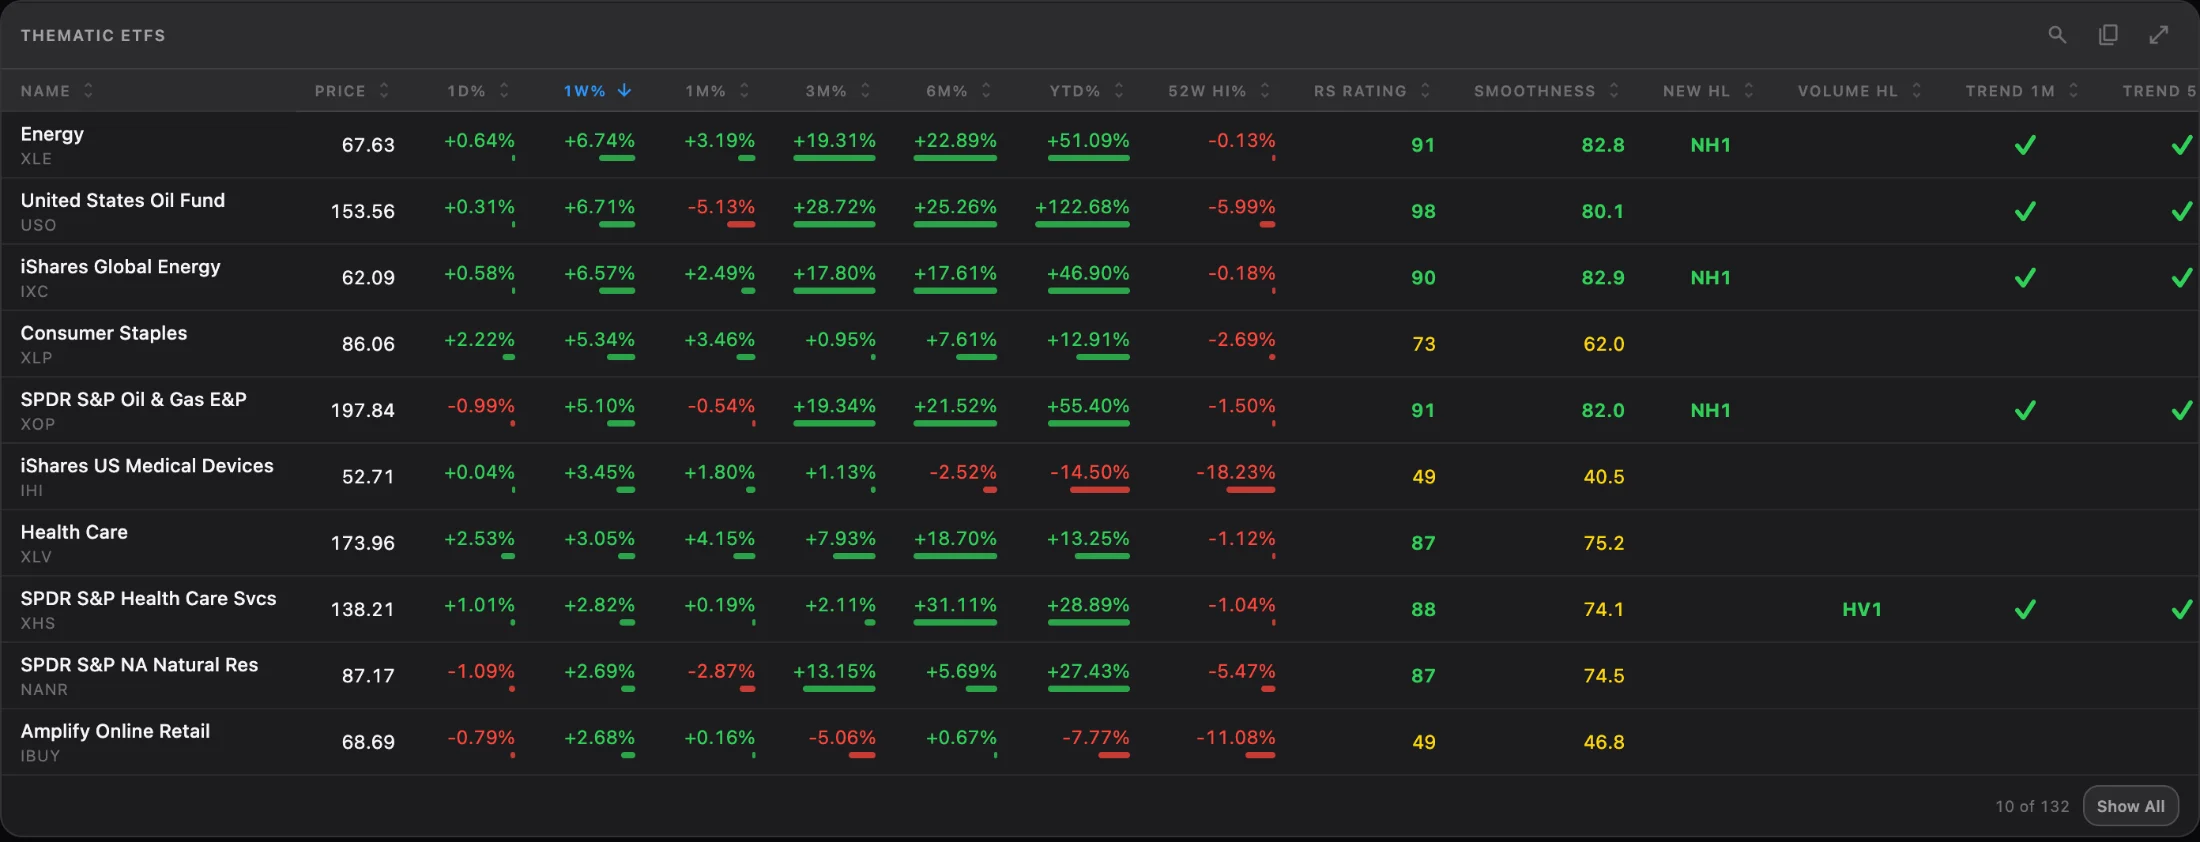Click the sort arrows beside YTD%
This screenshot has height=842, width=2200.
point(1119,91)
